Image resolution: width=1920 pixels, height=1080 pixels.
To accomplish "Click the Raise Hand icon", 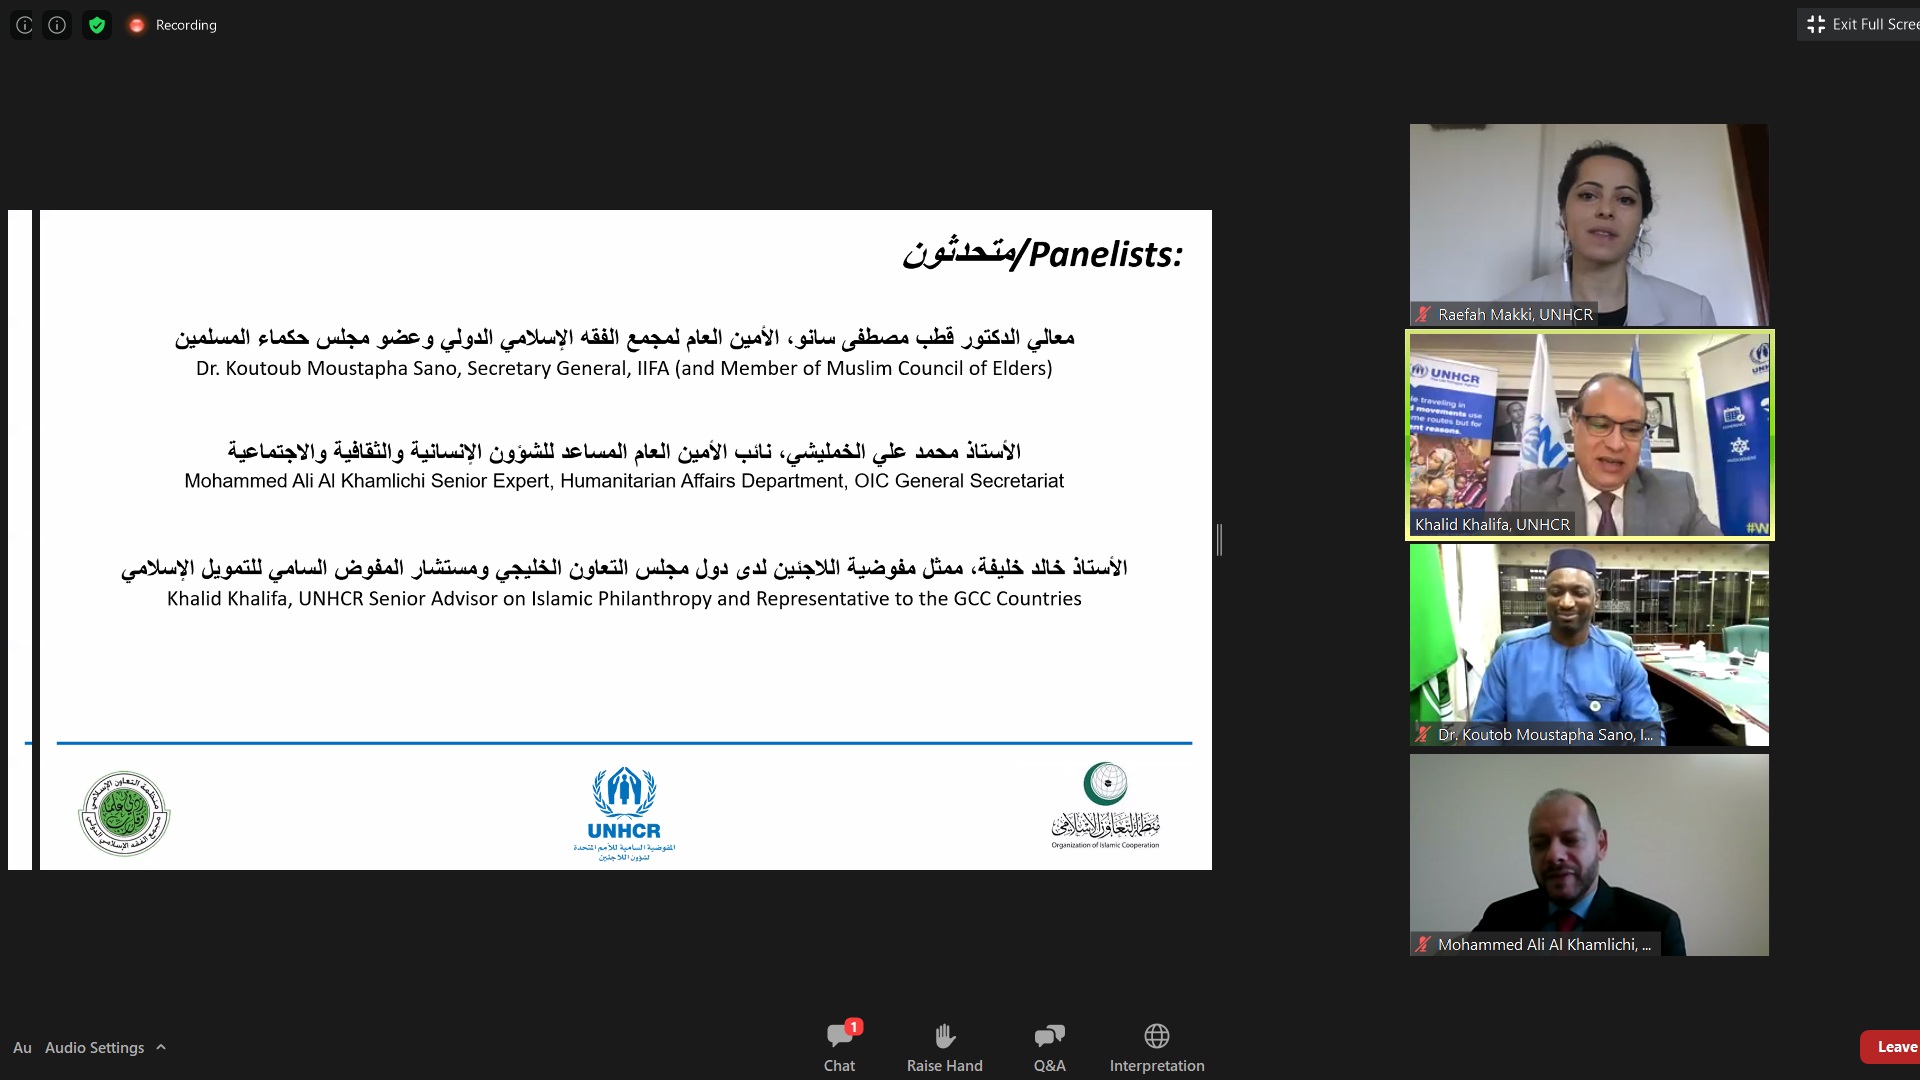I will (944, 1036).
